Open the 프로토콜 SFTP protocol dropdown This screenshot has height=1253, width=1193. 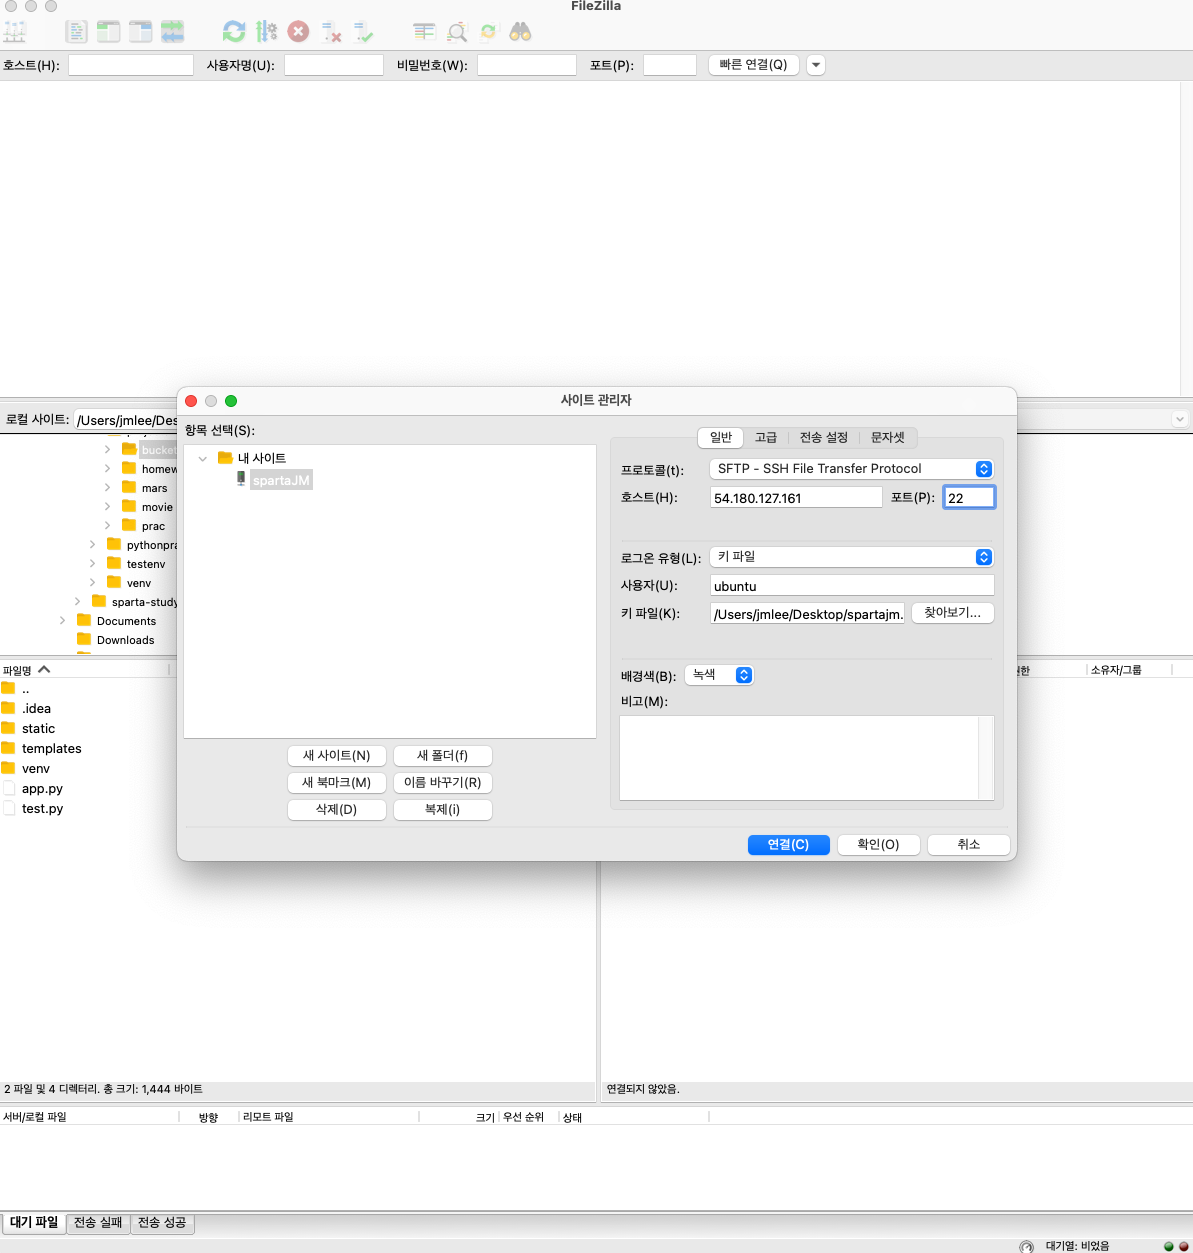[x=852, y=468]
